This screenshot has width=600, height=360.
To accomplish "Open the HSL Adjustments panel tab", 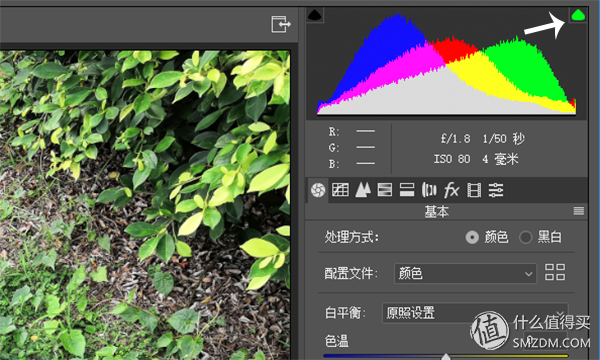I will coord(385,190).
